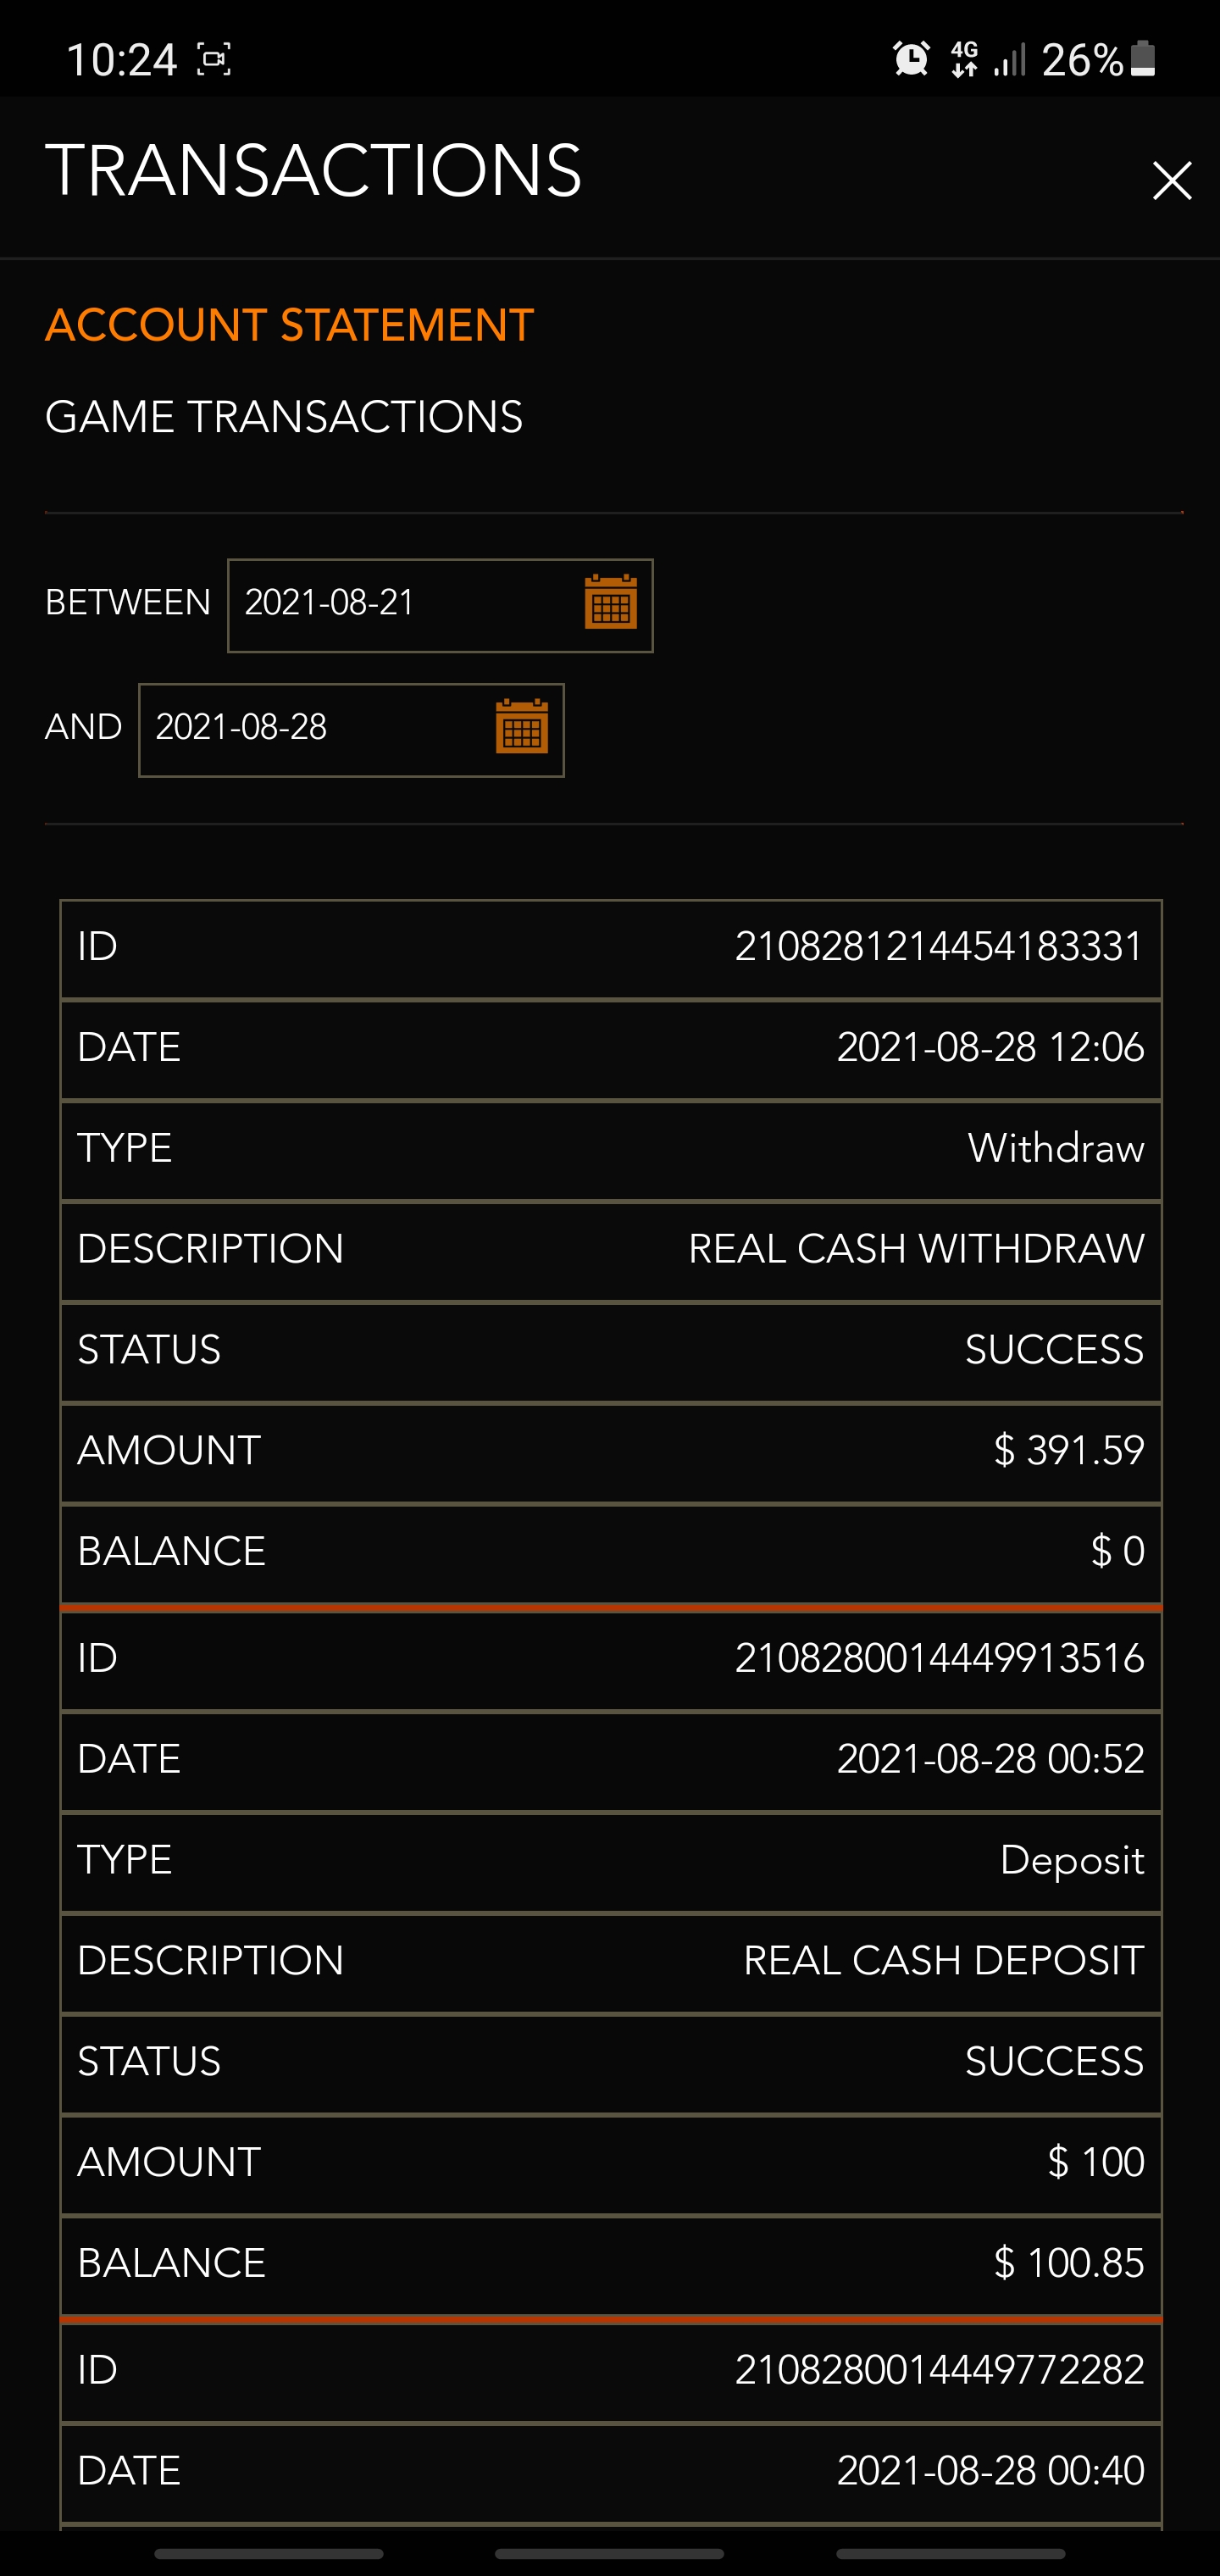The height and width of the screenshot is (2576, 1220).
Task: Select withdraw transaction ID 210828121445418333​1
Action: click(x=938, y=948)
